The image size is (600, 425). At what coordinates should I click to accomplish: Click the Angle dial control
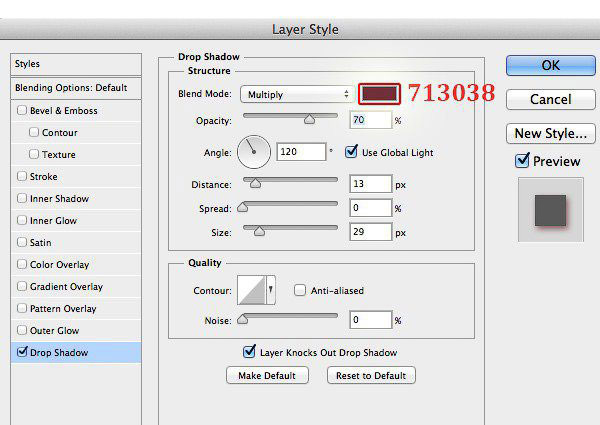pos(254,152)
